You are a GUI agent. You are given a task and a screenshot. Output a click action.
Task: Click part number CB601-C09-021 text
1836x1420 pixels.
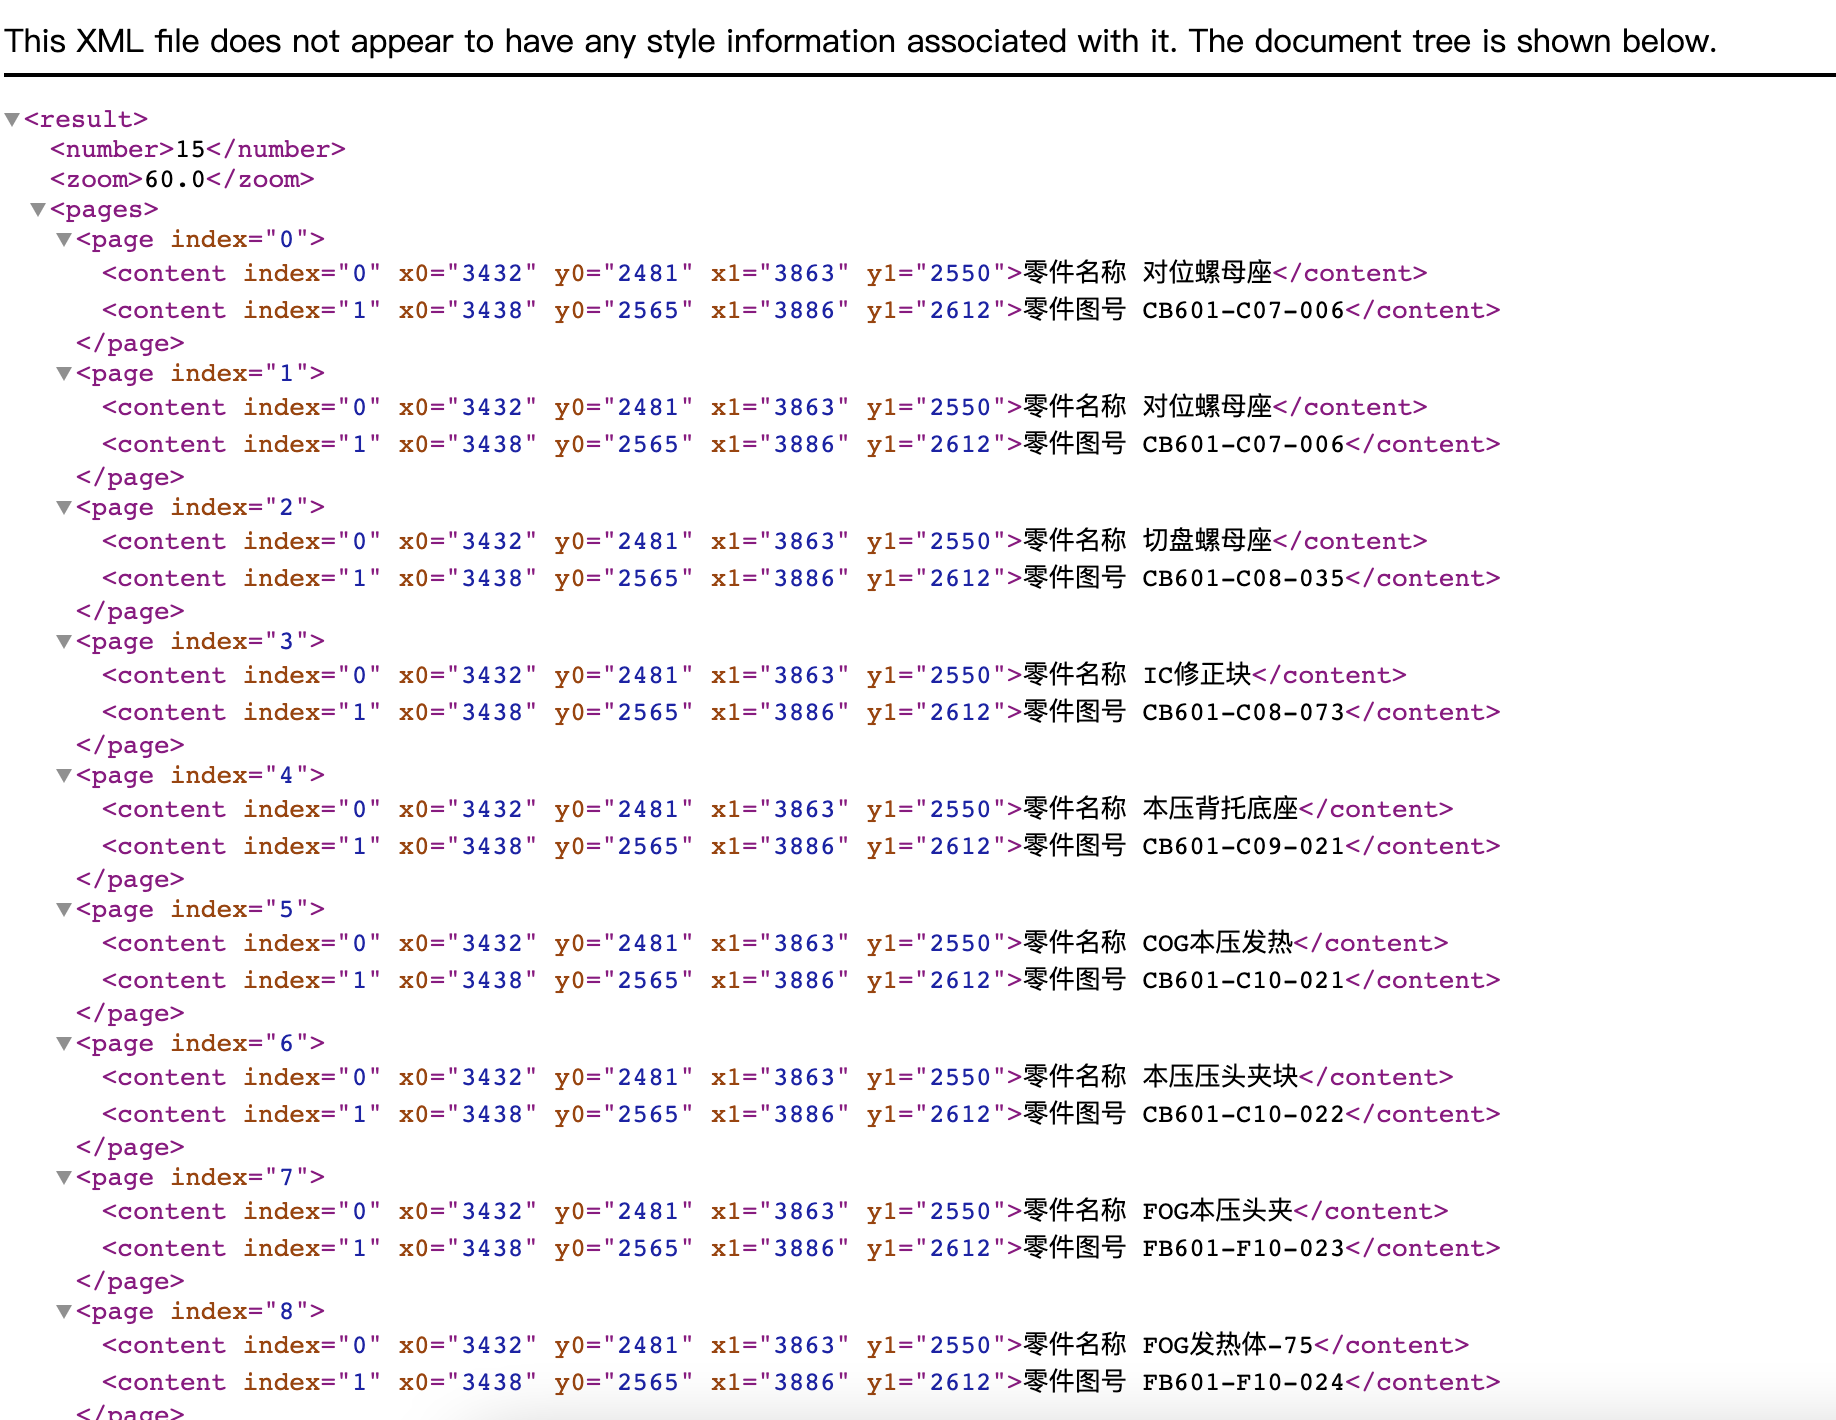[x=1243, y=847]
